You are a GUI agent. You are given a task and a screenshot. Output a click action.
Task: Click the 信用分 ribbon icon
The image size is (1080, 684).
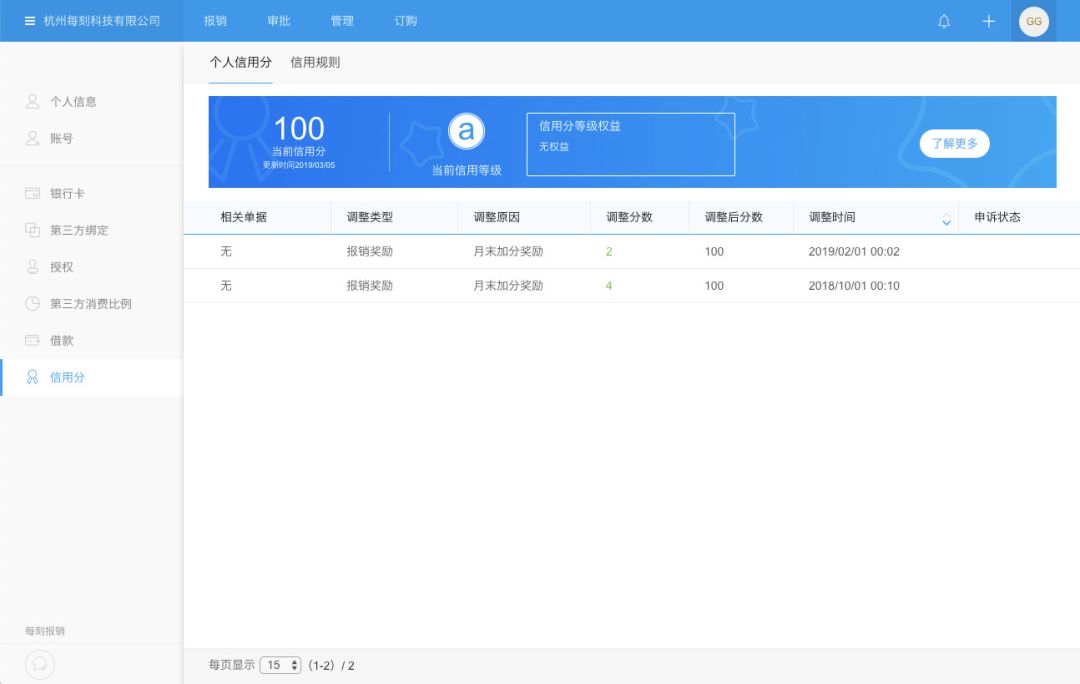pos(32,377)
